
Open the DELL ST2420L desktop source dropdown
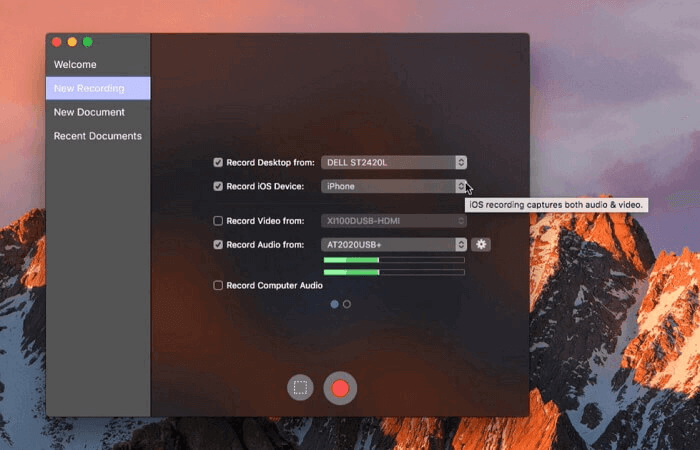(394, 162)
